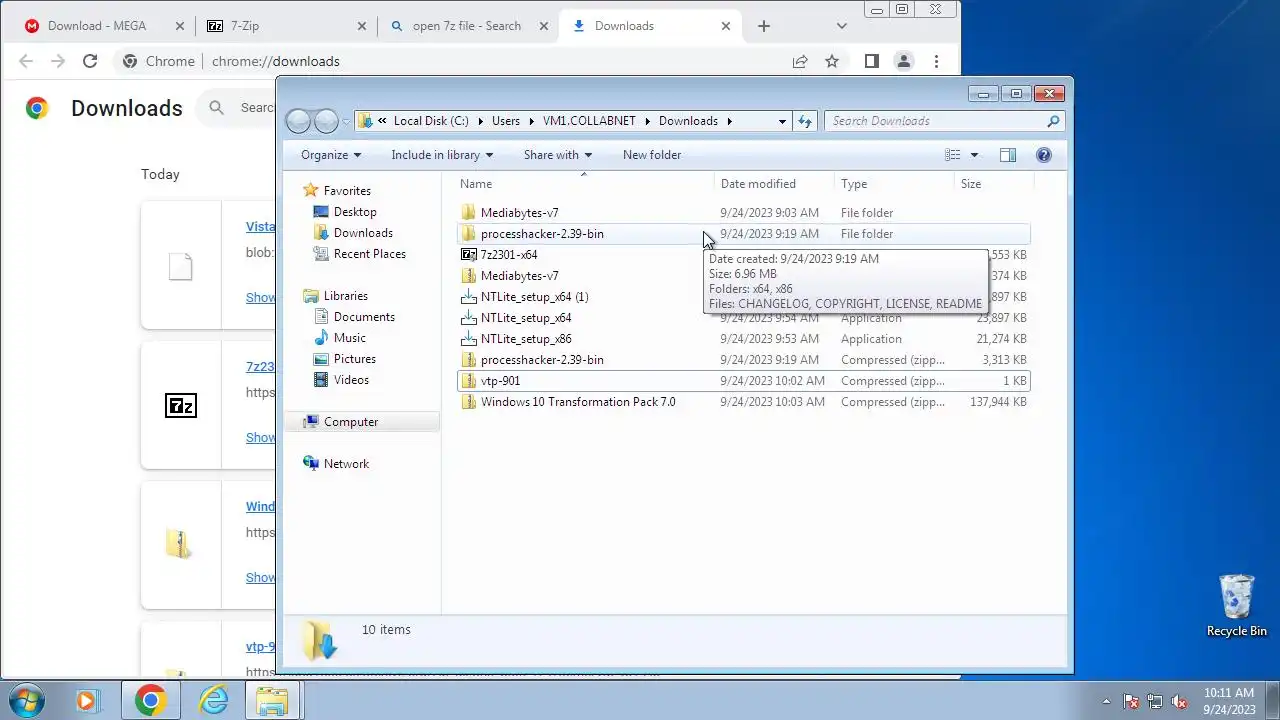
Task: Click the Chrome profile avatar icon
Action: coord(904,61)
